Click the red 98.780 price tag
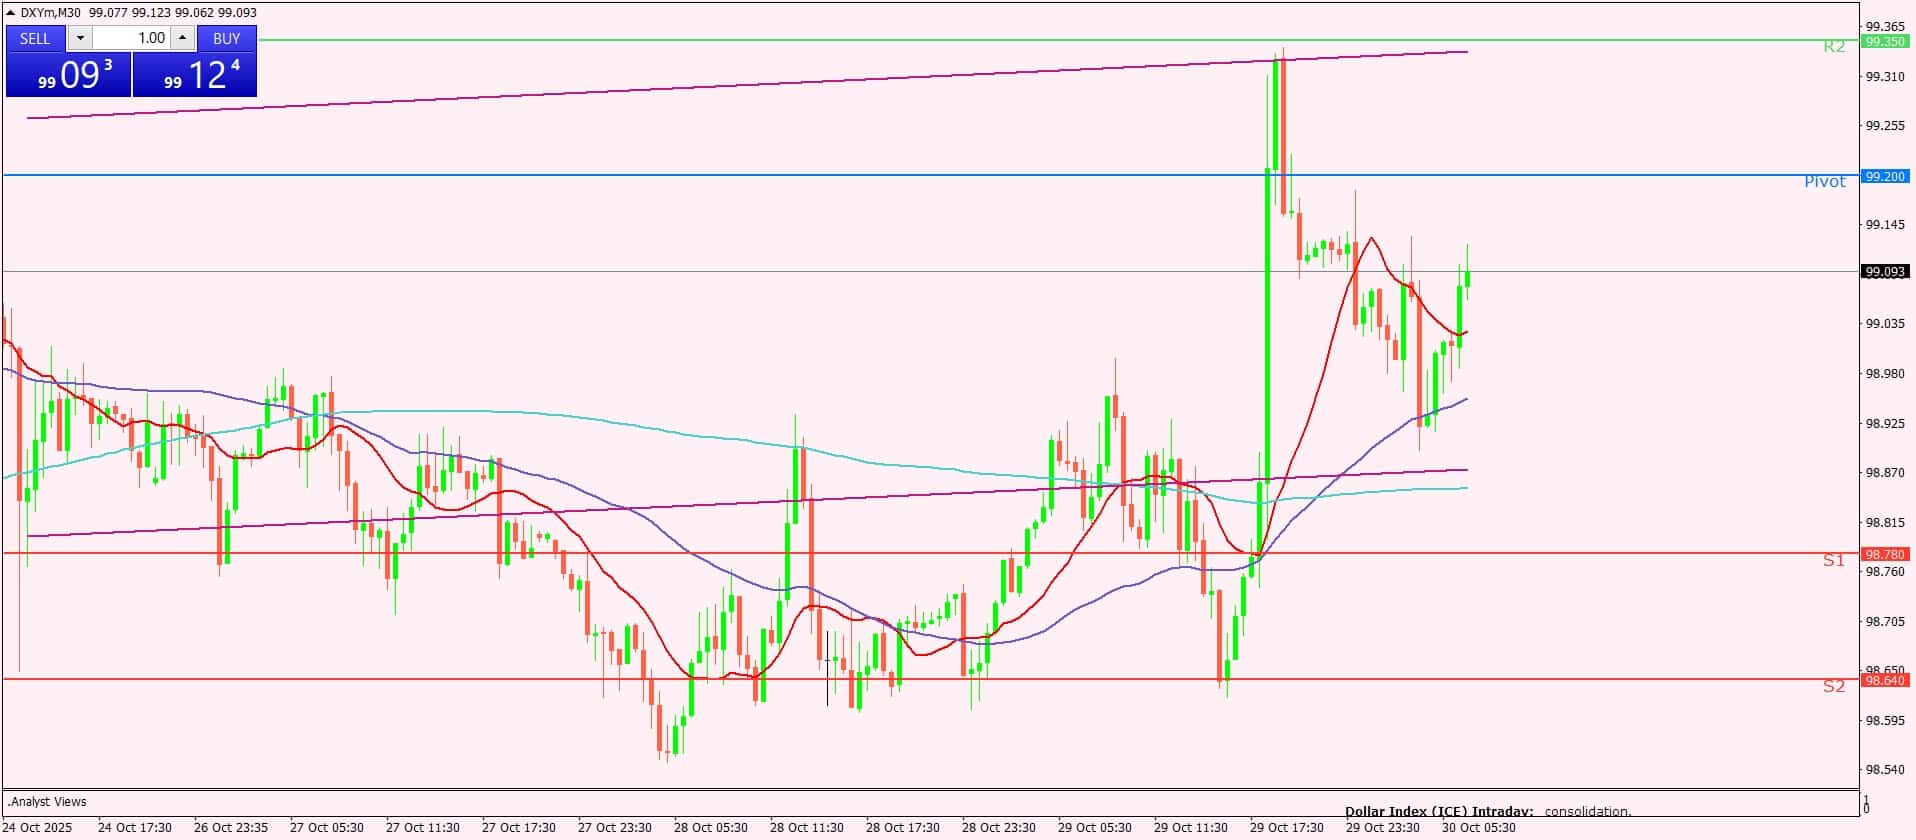The width and height of the screenshot is (1916, 840). point(1885,554)
